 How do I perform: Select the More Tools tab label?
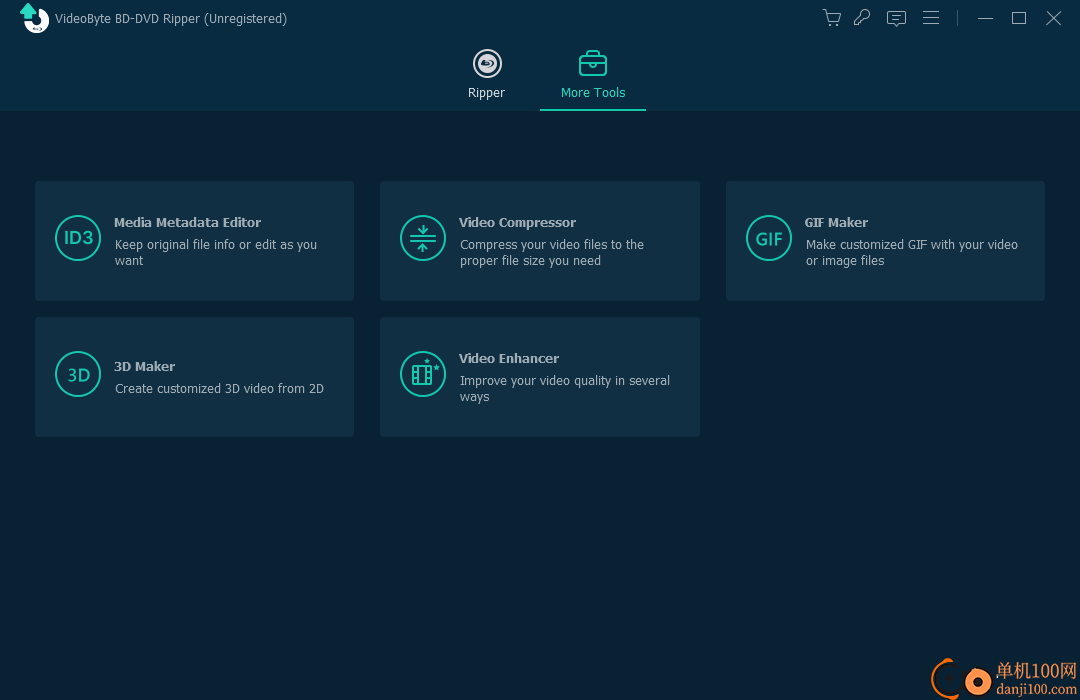click(x=593, y=92)
